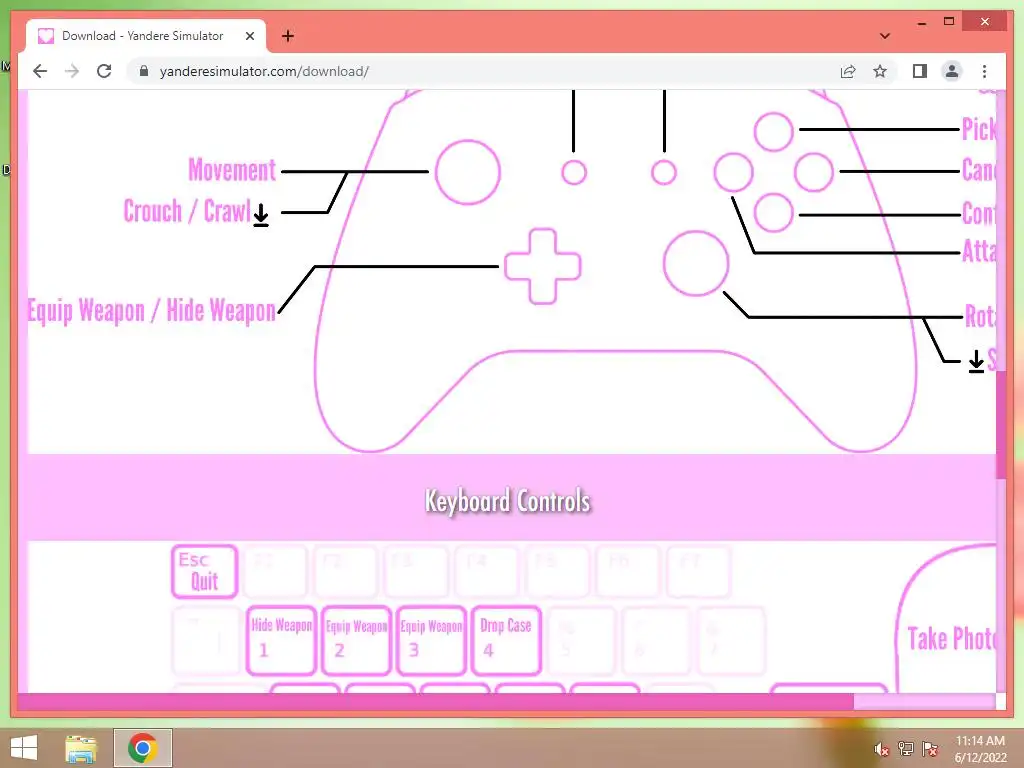1024x768 pixels.
Task: Click the muted volume tray icon
Action: pyautogui.click(x=881, y=749)
